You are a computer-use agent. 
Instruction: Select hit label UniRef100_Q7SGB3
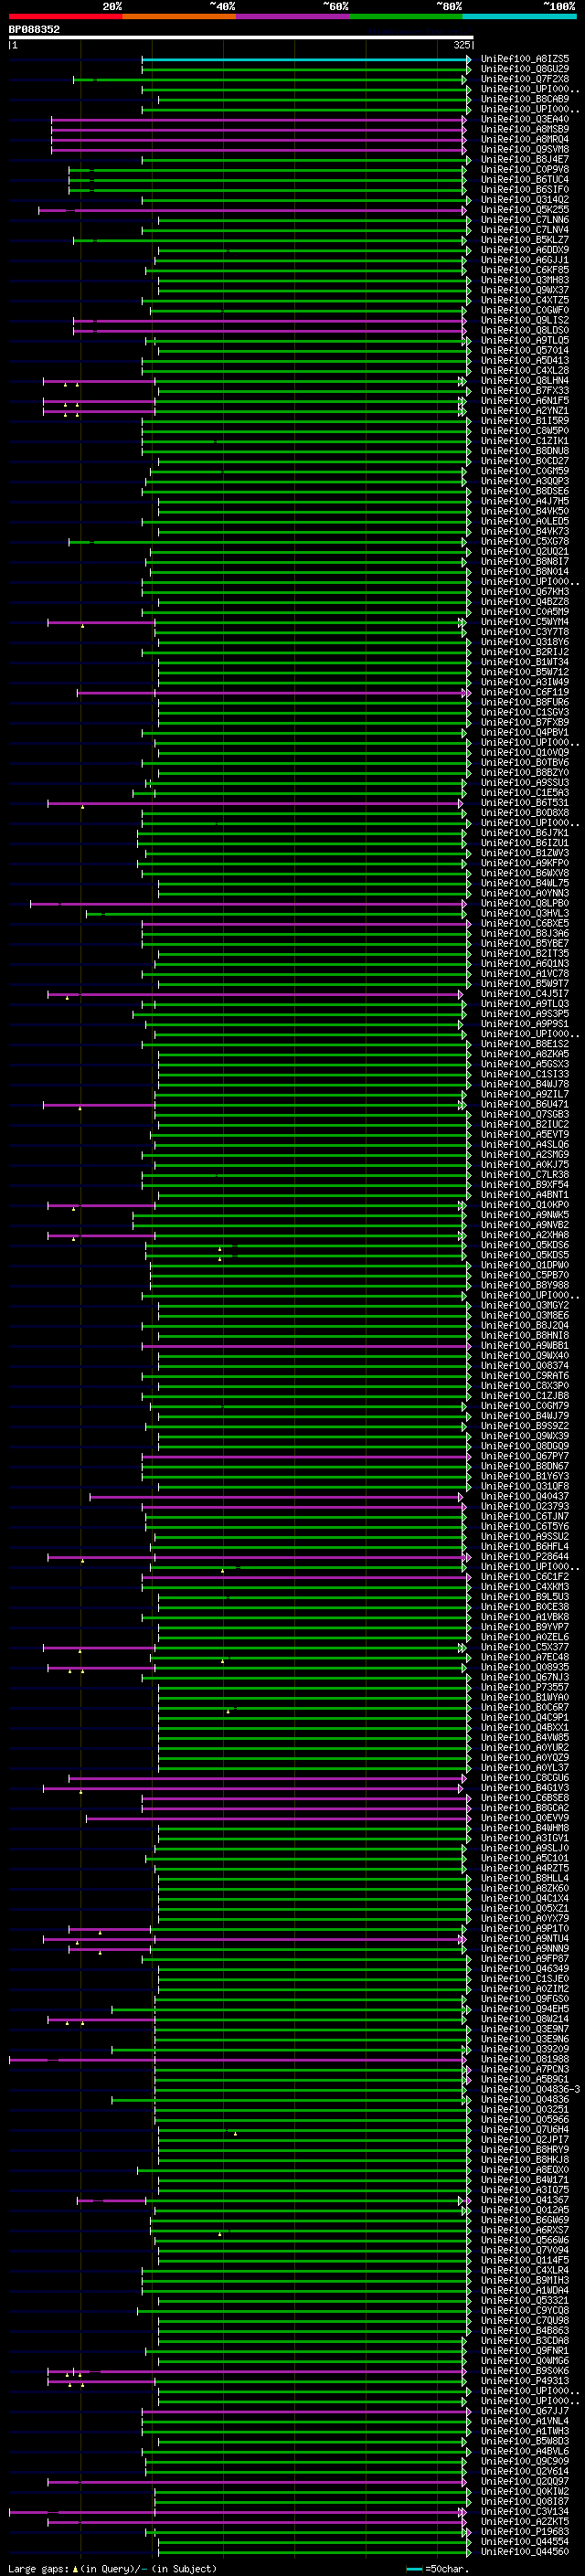524,1115
